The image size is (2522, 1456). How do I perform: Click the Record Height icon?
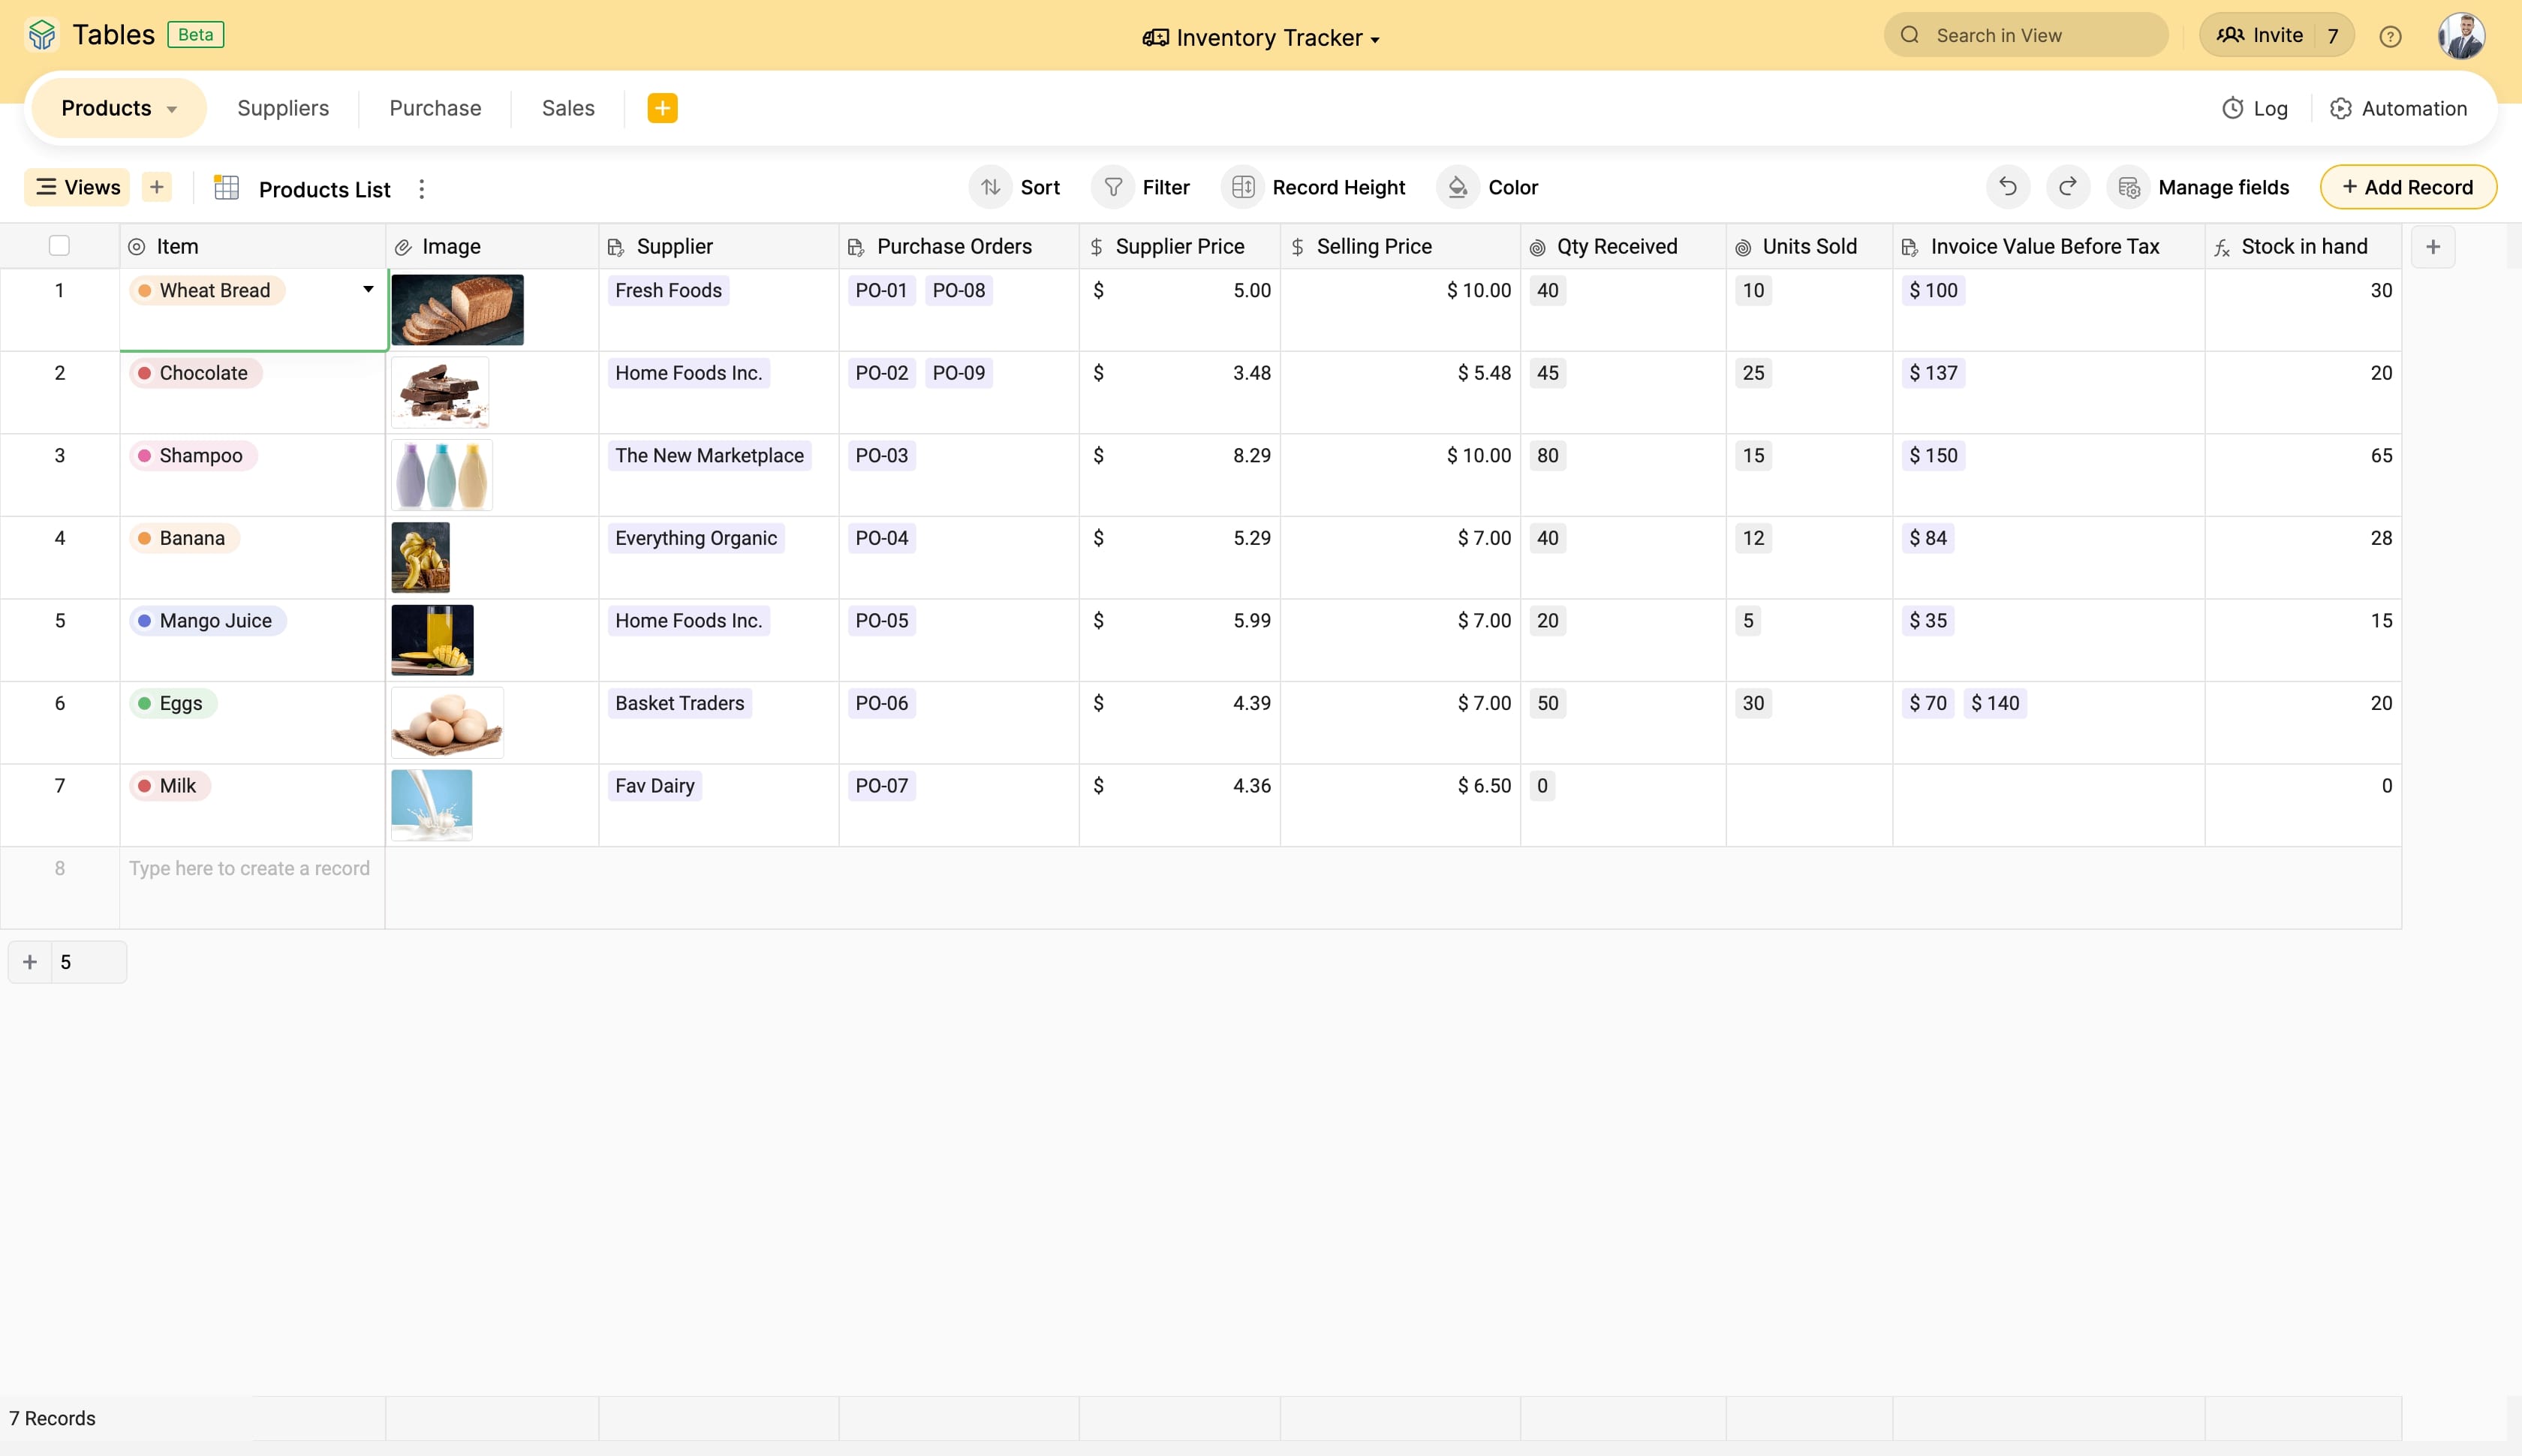click(x=1242, y=187)
